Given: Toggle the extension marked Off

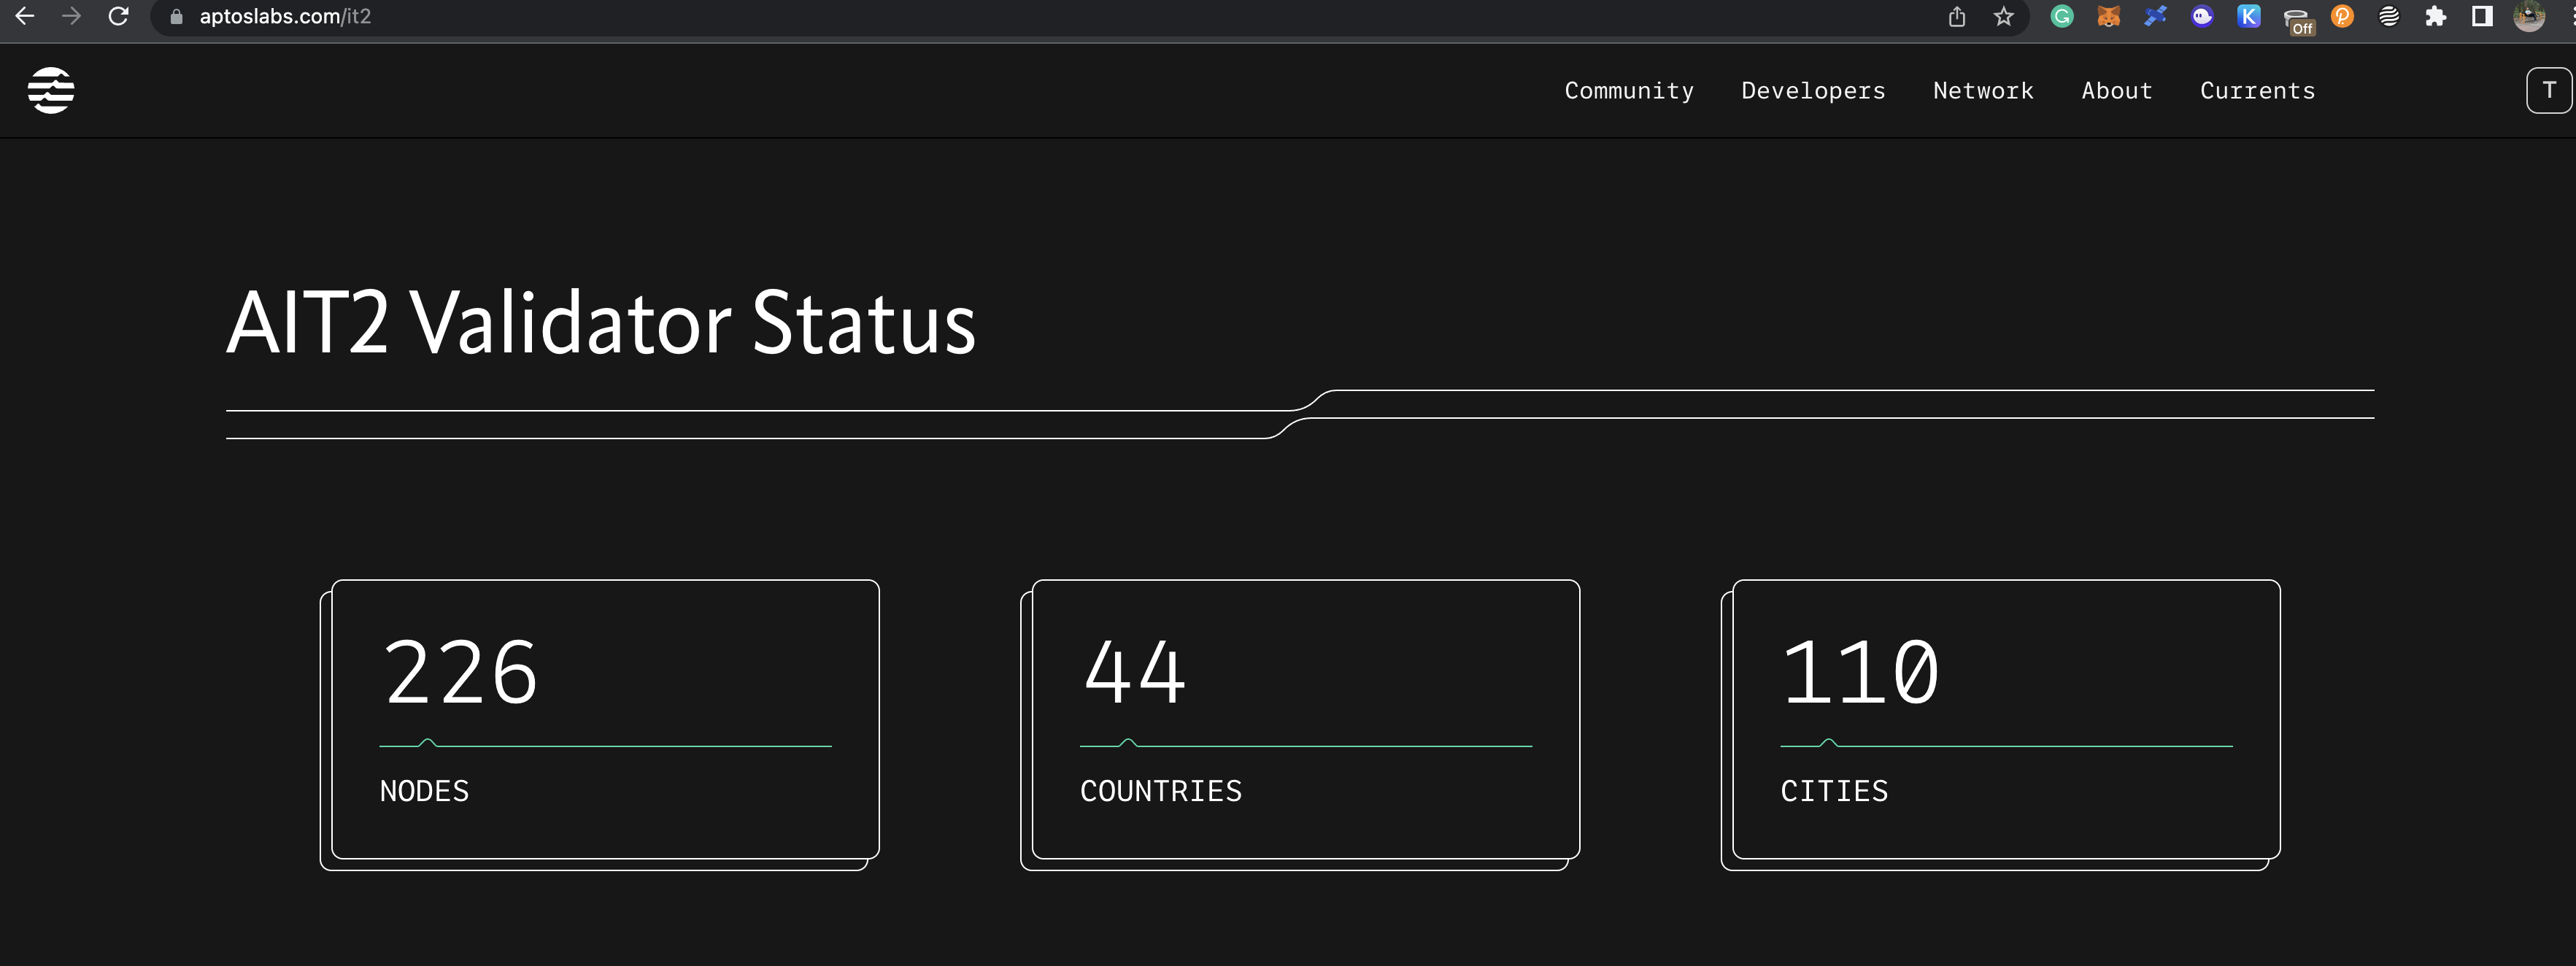Looking at the screenshot, I should [2296, 18].
